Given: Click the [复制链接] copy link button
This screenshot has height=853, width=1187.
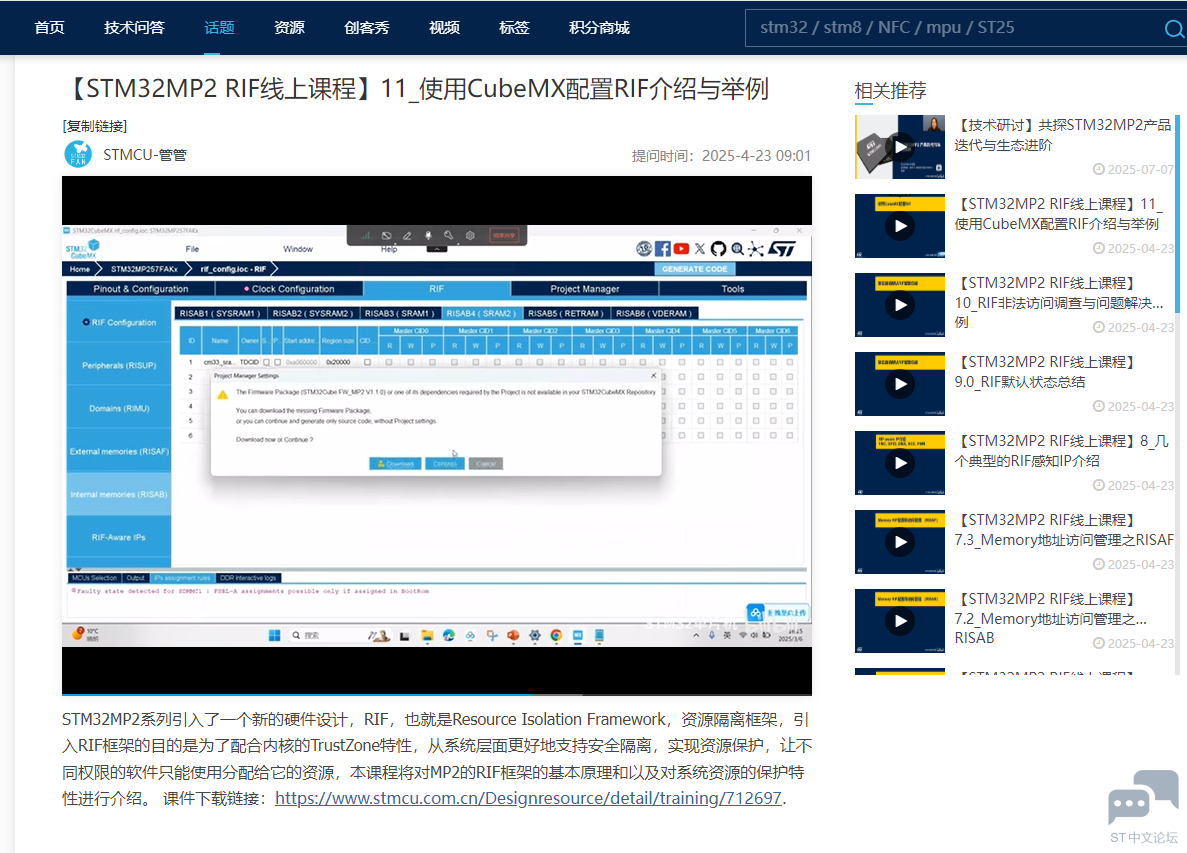Looking at the screenshot, I should pos(95,126).
